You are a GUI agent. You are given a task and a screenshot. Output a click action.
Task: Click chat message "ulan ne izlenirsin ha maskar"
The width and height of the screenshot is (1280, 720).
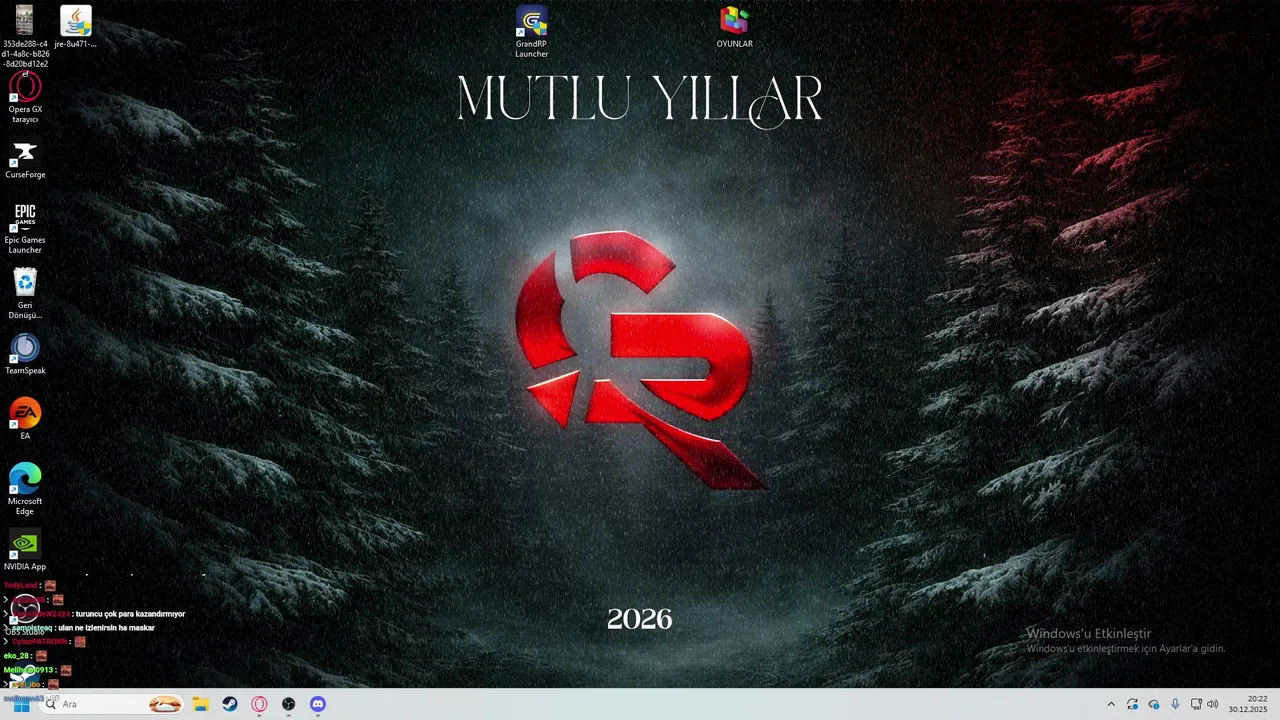[x=106, y=628]
